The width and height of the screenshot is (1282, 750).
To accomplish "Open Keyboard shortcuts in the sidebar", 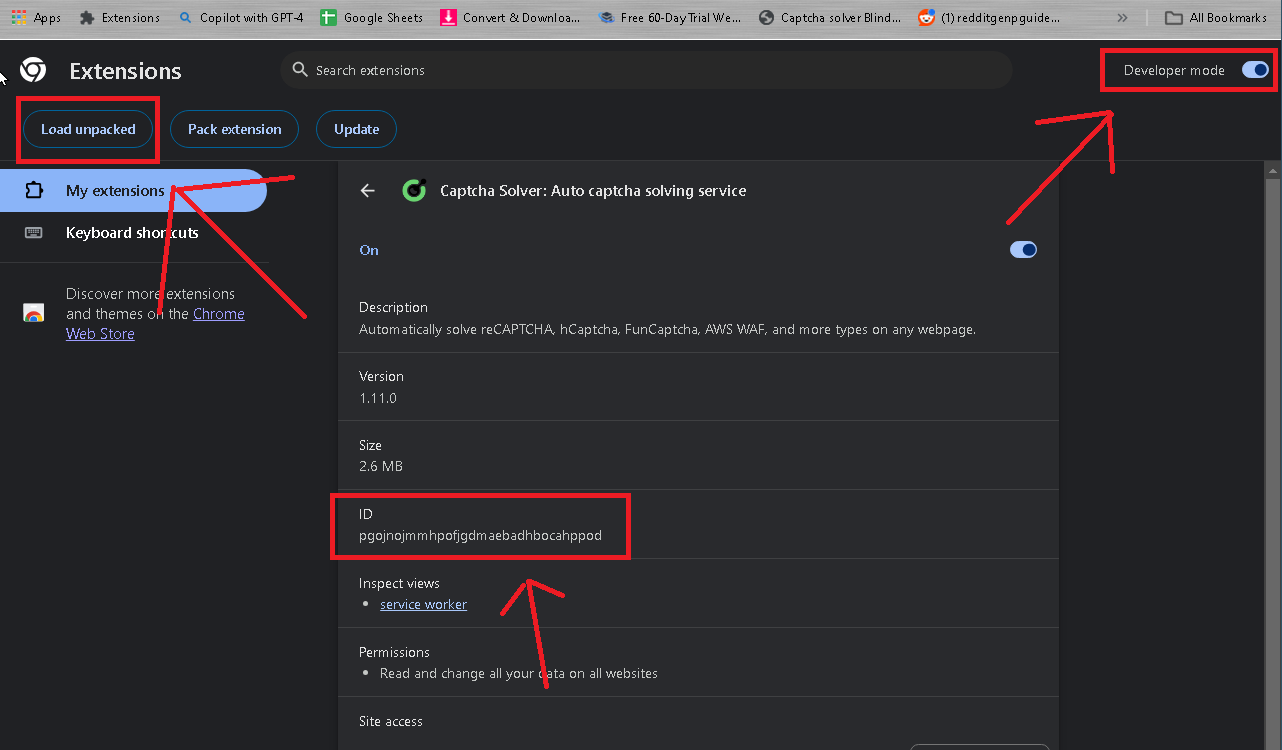I will [x=131, y=232].
